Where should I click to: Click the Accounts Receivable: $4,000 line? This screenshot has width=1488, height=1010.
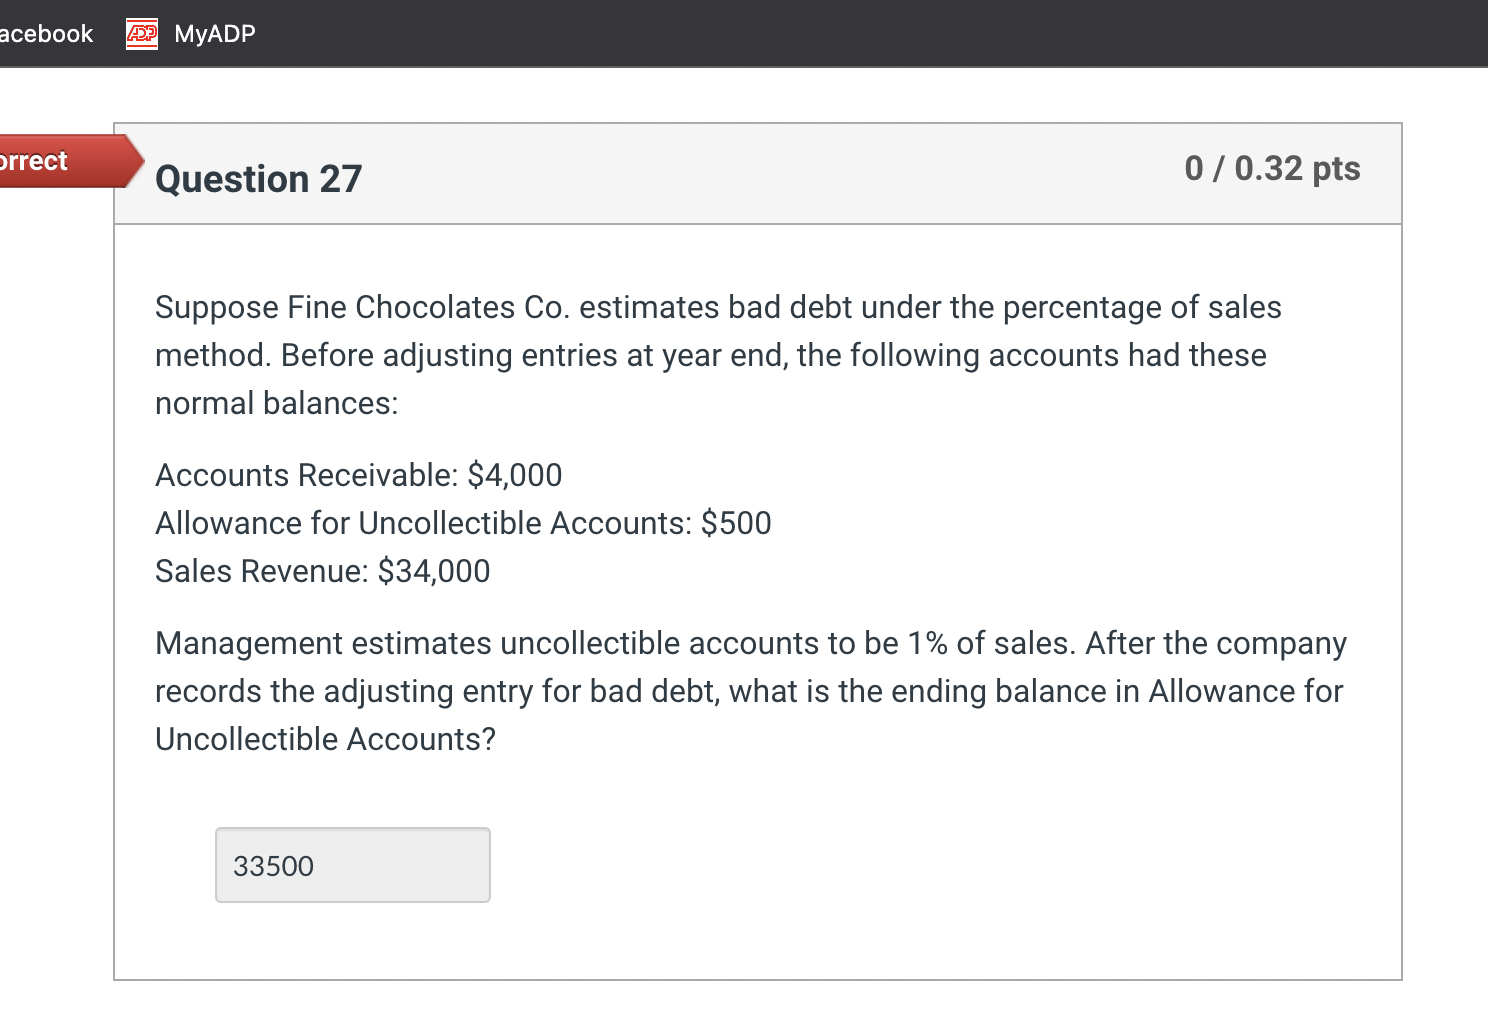point(359,475)
